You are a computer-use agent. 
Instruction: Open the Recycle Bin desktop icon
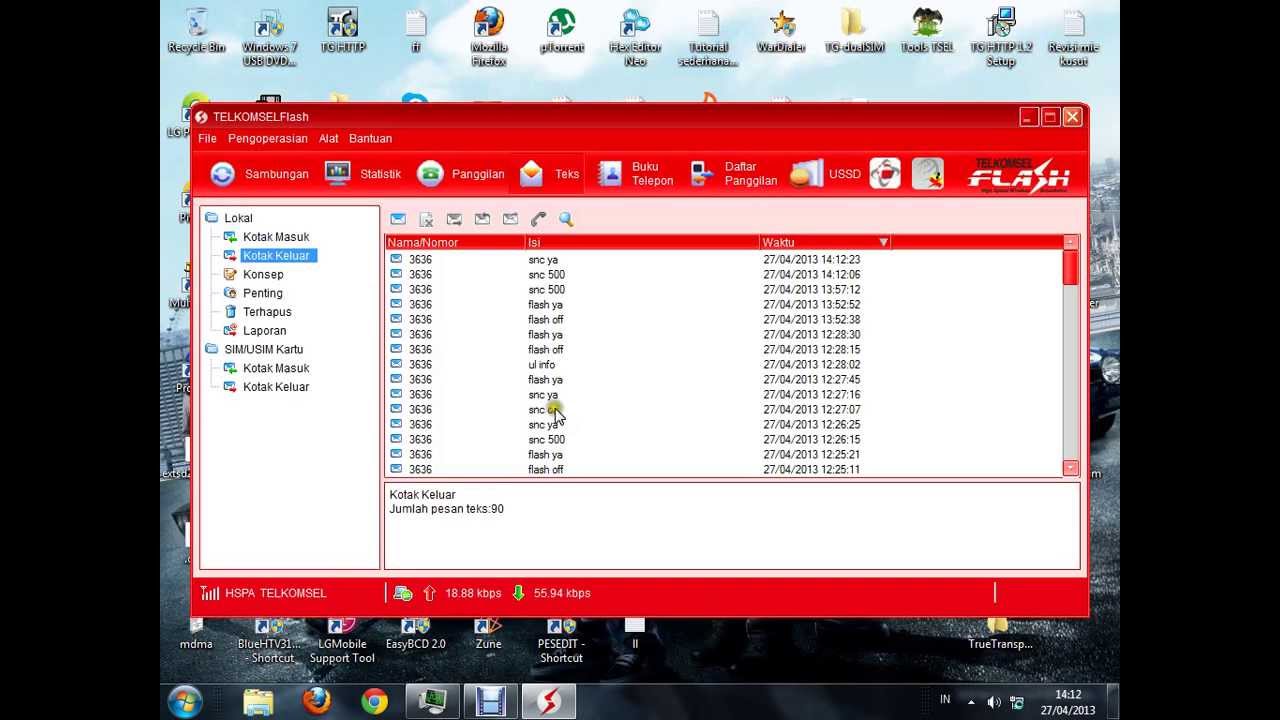[197, 31]
